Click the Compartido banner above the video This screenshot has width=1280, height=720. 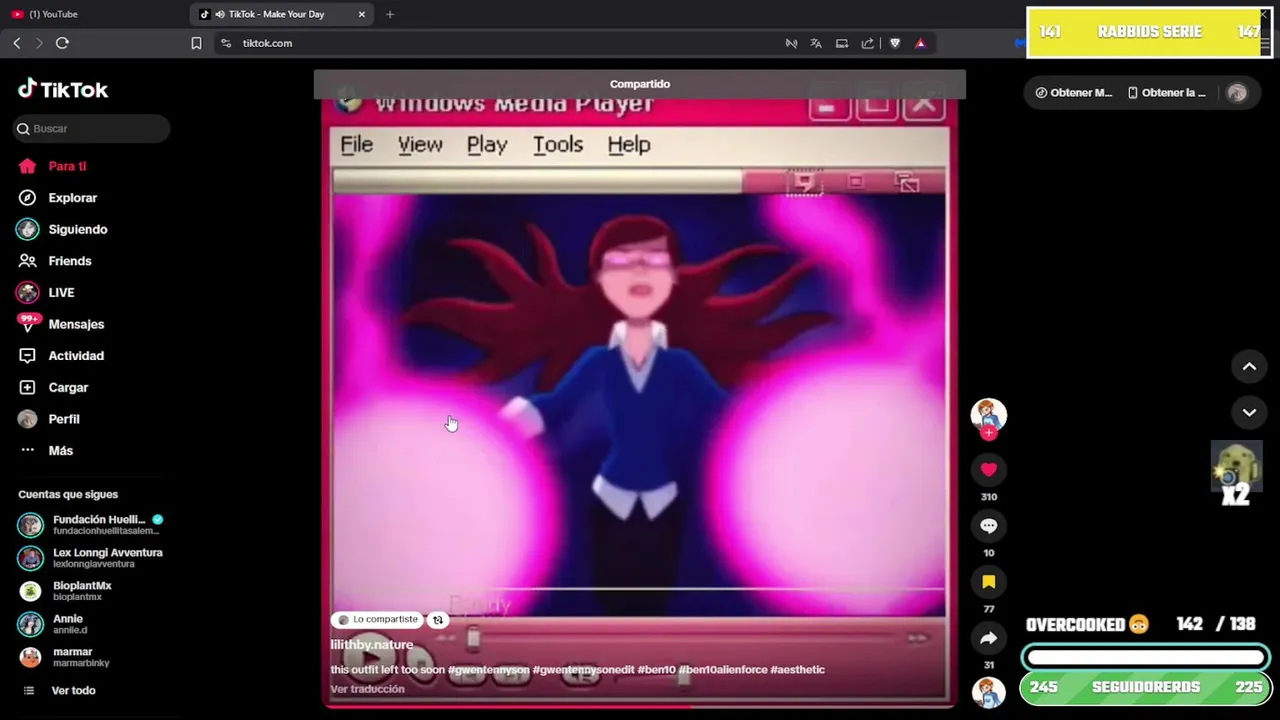click(x=640, y=84)
